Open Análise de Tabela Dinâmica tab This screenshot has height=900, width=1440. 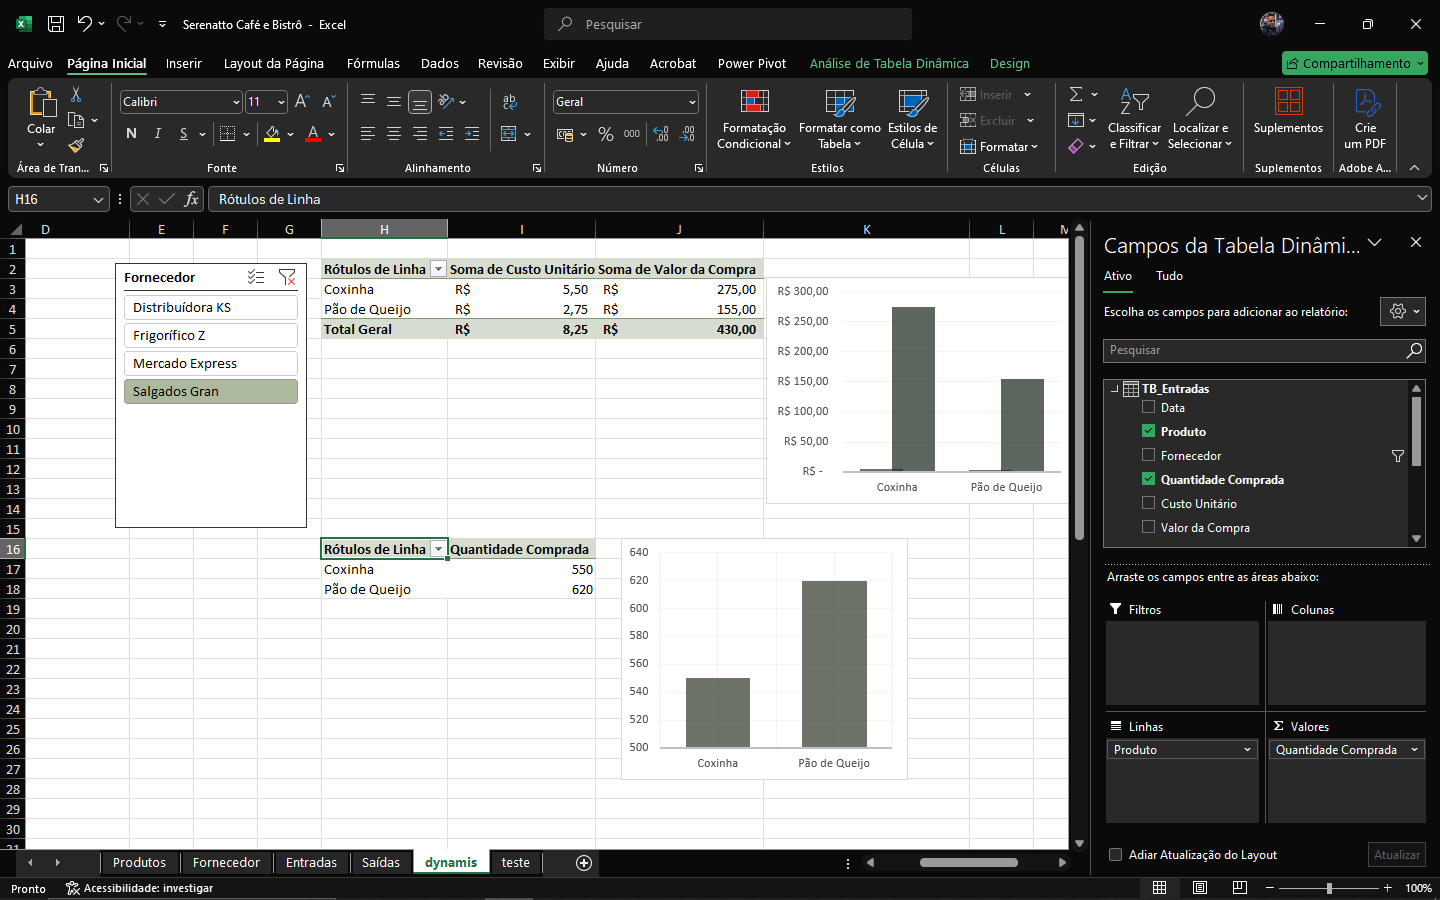(x=889, y=63)
